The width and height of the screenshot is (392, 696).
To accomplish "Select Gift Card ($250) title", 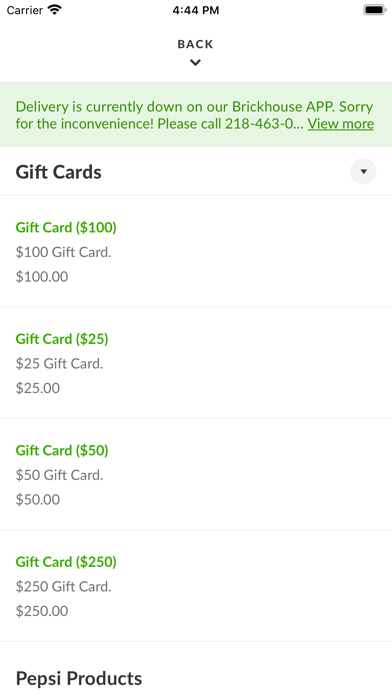I will coord(66,562).
